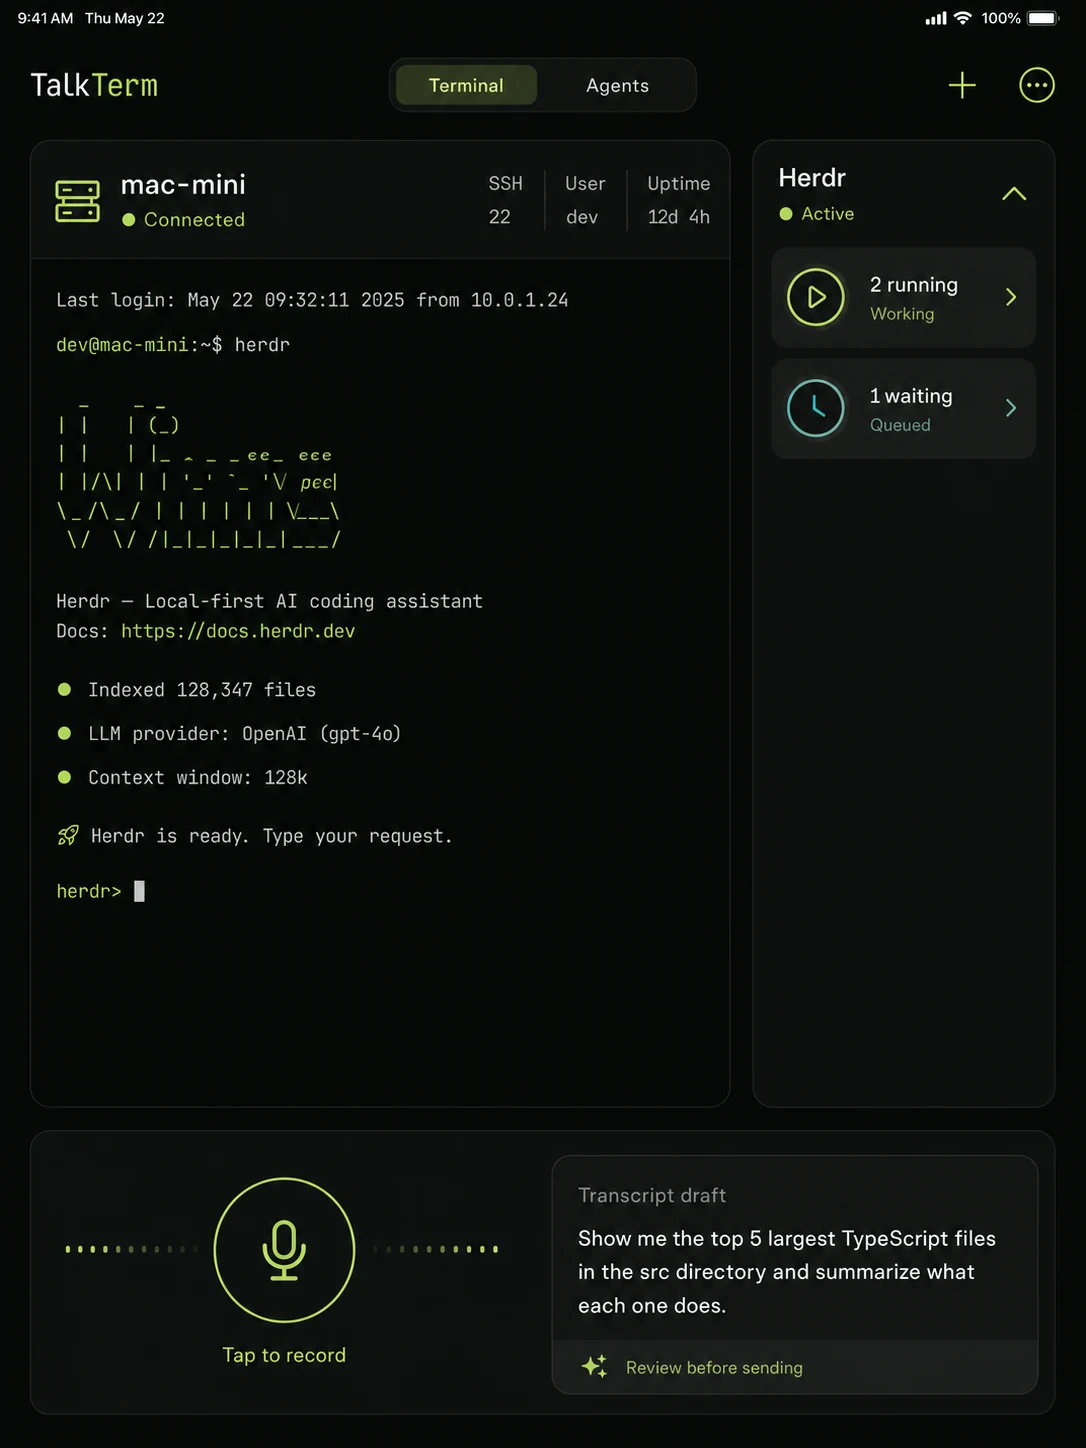This screenshot has width=1086, height=1448.
Task: Click the Last login line
Action: click(x=312, y=300)
